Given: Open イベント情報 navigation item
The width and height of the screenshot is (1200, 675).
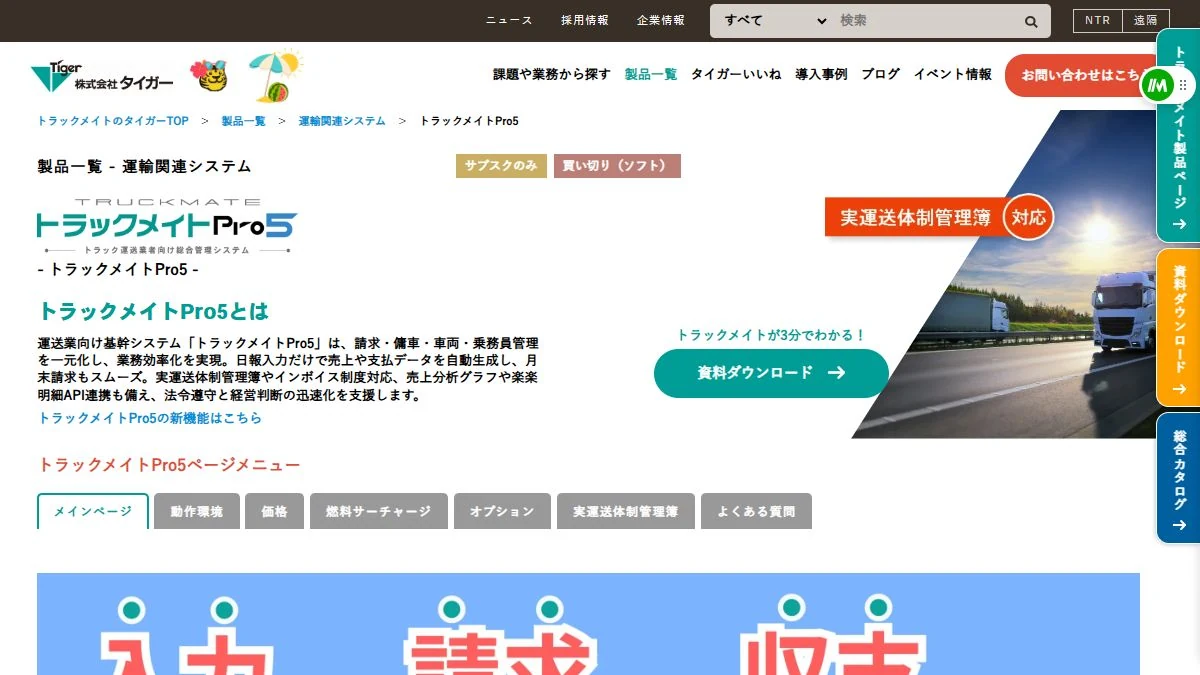Looking at the screenshot, I should click(x=953, y=74).
